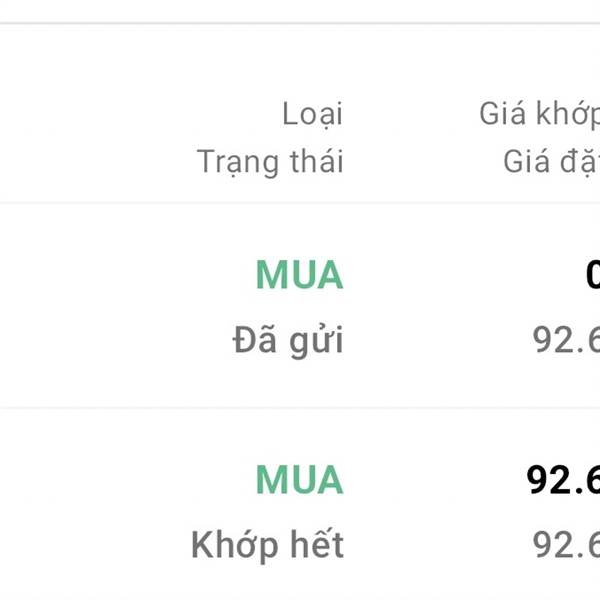Tap the MUA label above Đã gửi

(299, 275)
